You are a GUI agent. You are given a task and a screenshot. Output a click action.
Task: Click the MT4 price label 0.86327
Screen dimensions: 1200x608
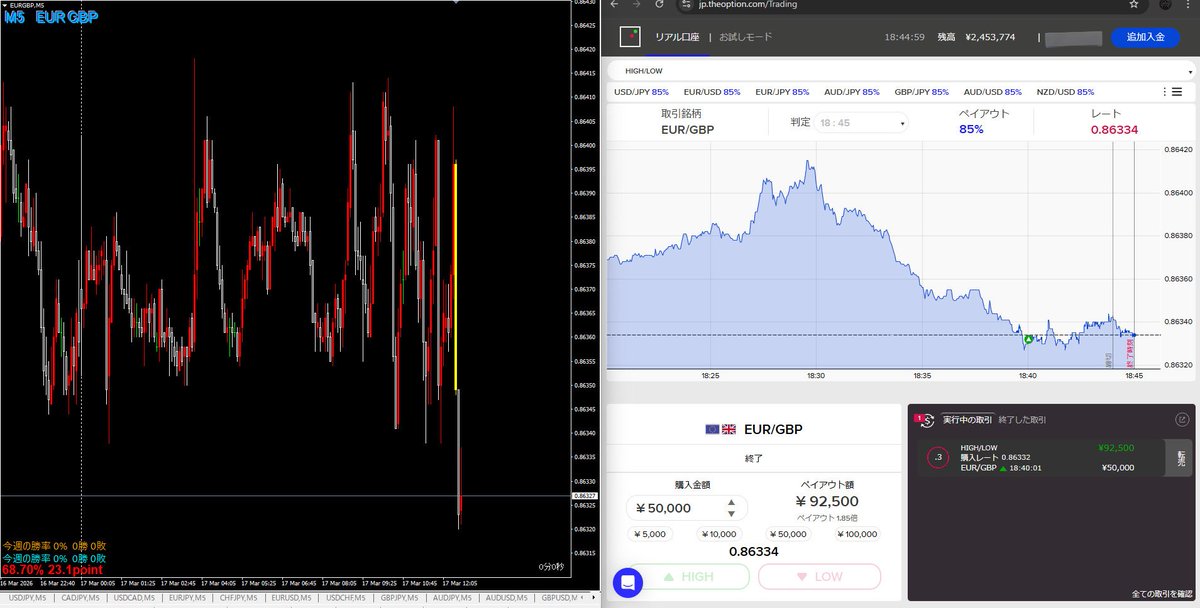point(584,495)
